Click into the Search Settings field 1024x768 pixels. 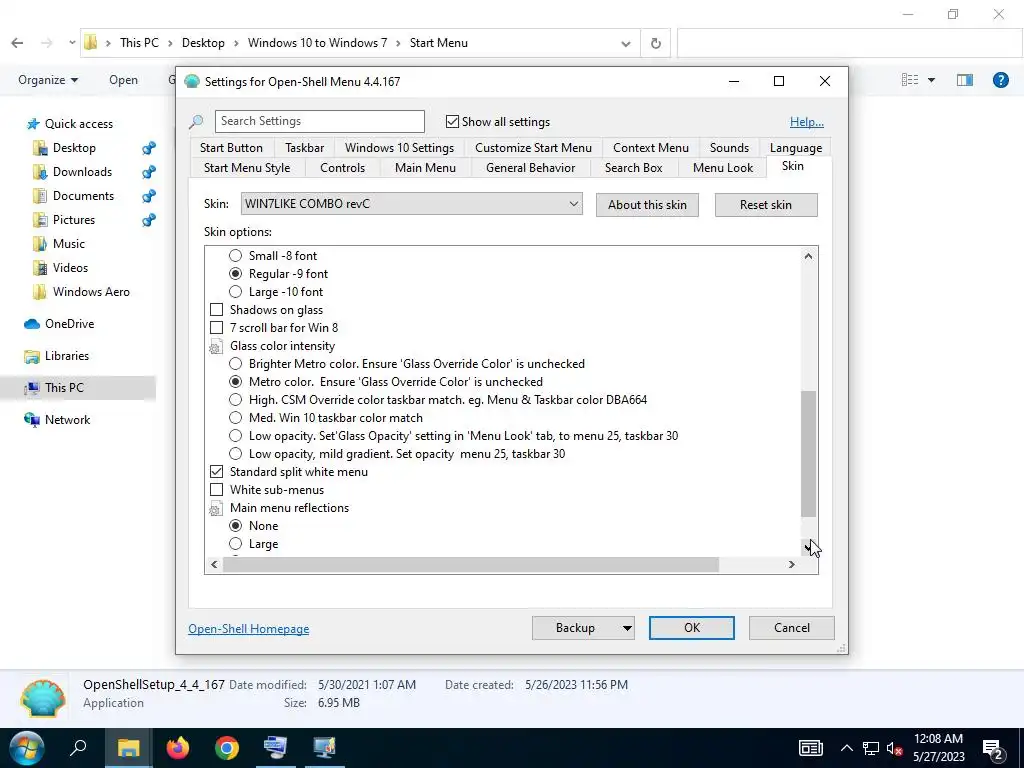click(319, 121)
